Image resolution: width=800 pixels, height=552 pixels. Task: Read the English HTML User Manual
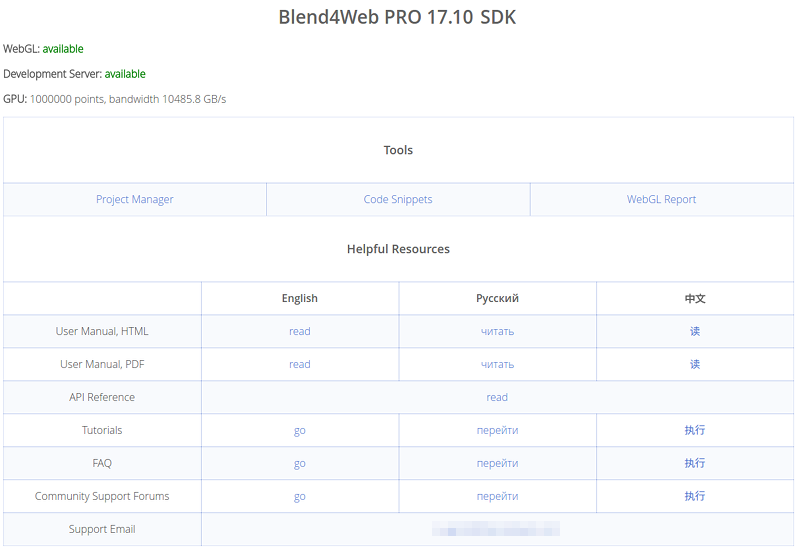coord(300,331)
